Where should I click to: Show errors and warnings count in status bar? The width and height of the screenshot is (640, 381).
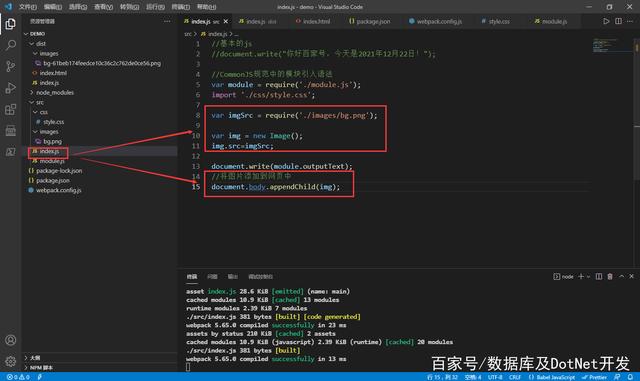point(18,377)
